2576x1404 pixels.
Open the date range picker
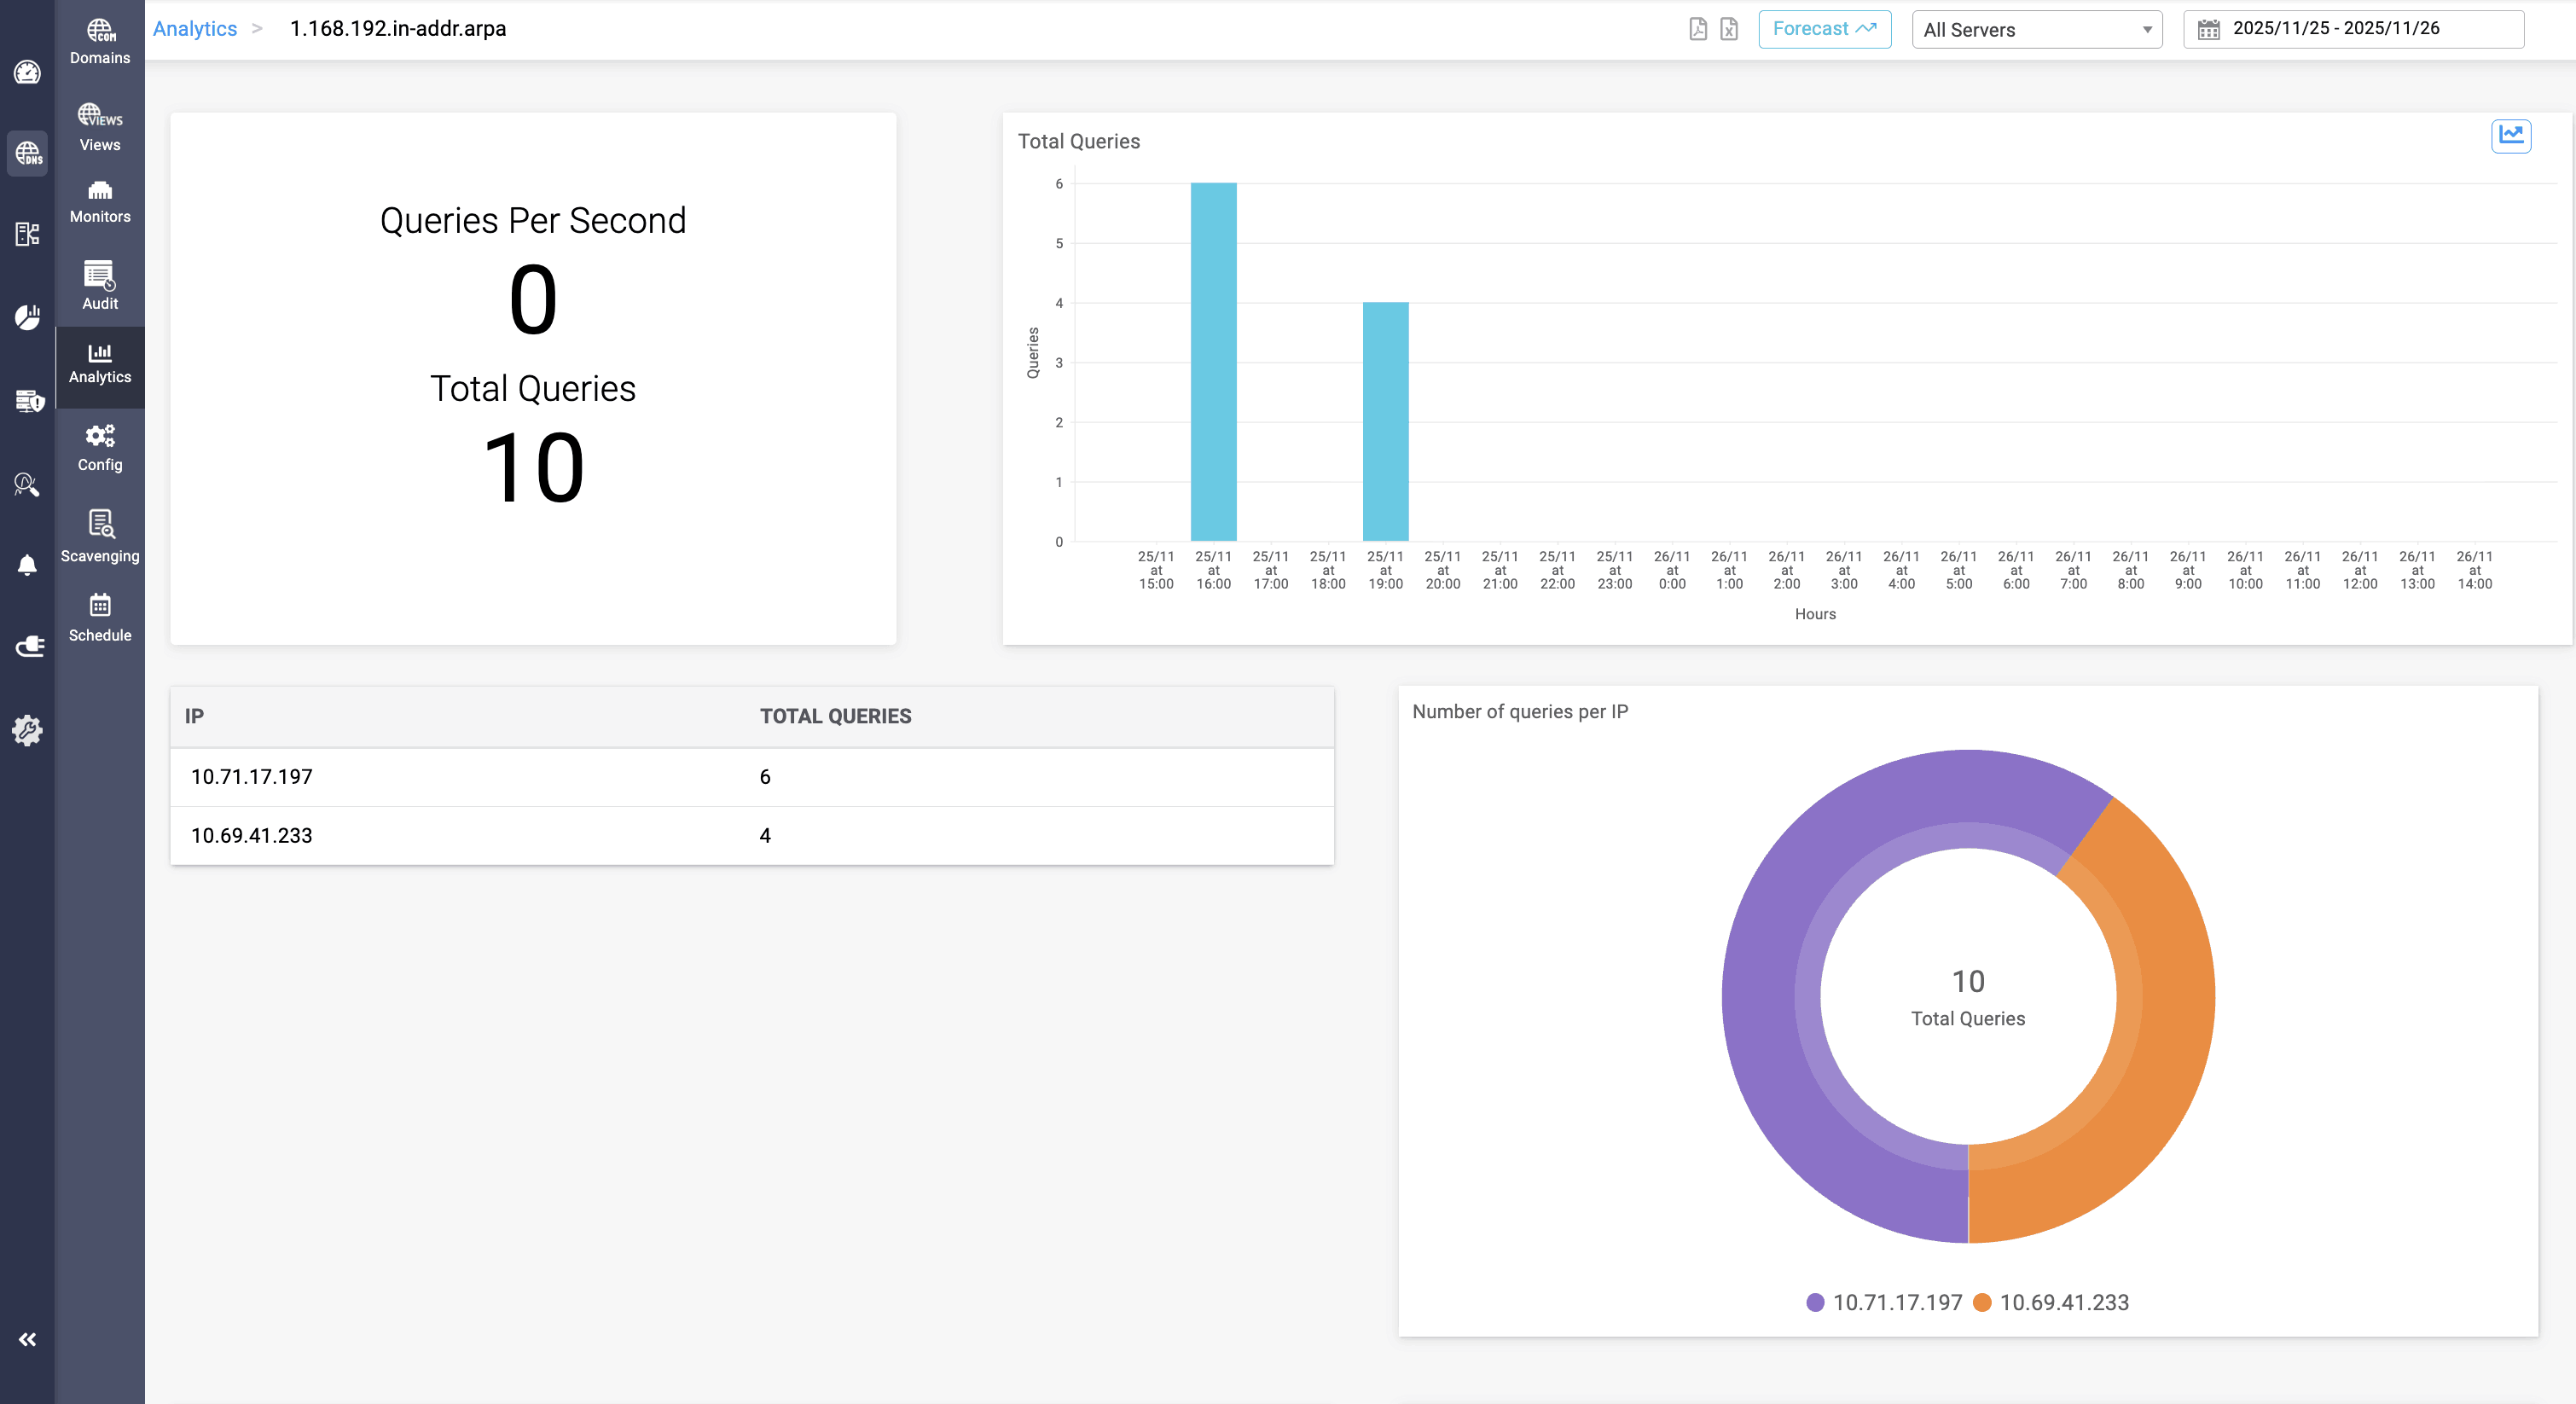(x=2351, y=29)
